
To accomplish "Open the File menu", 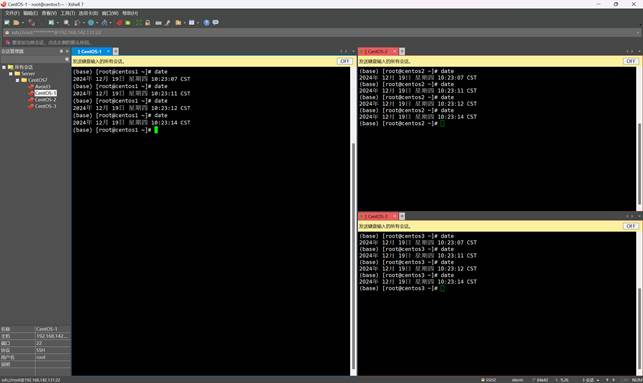I will click(12, 13).
